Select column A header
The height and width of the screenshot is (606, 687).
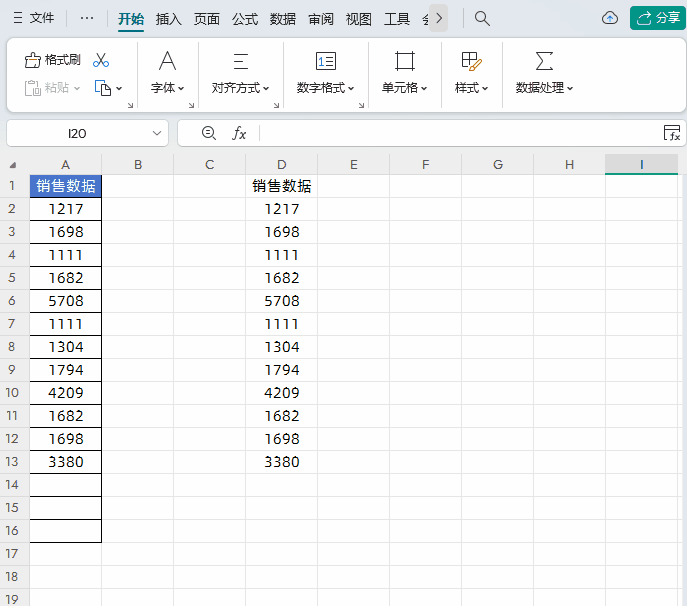66,164
